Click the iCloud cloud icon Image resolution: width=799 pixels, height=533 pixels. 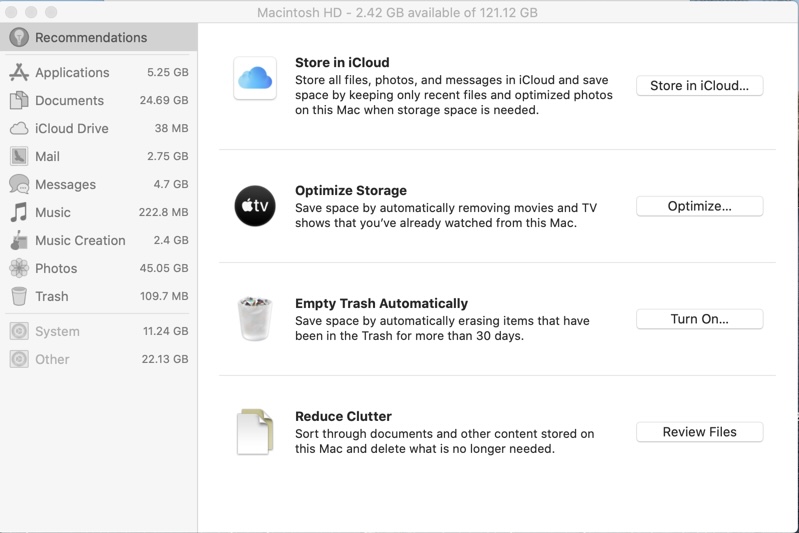click(255, 78)
